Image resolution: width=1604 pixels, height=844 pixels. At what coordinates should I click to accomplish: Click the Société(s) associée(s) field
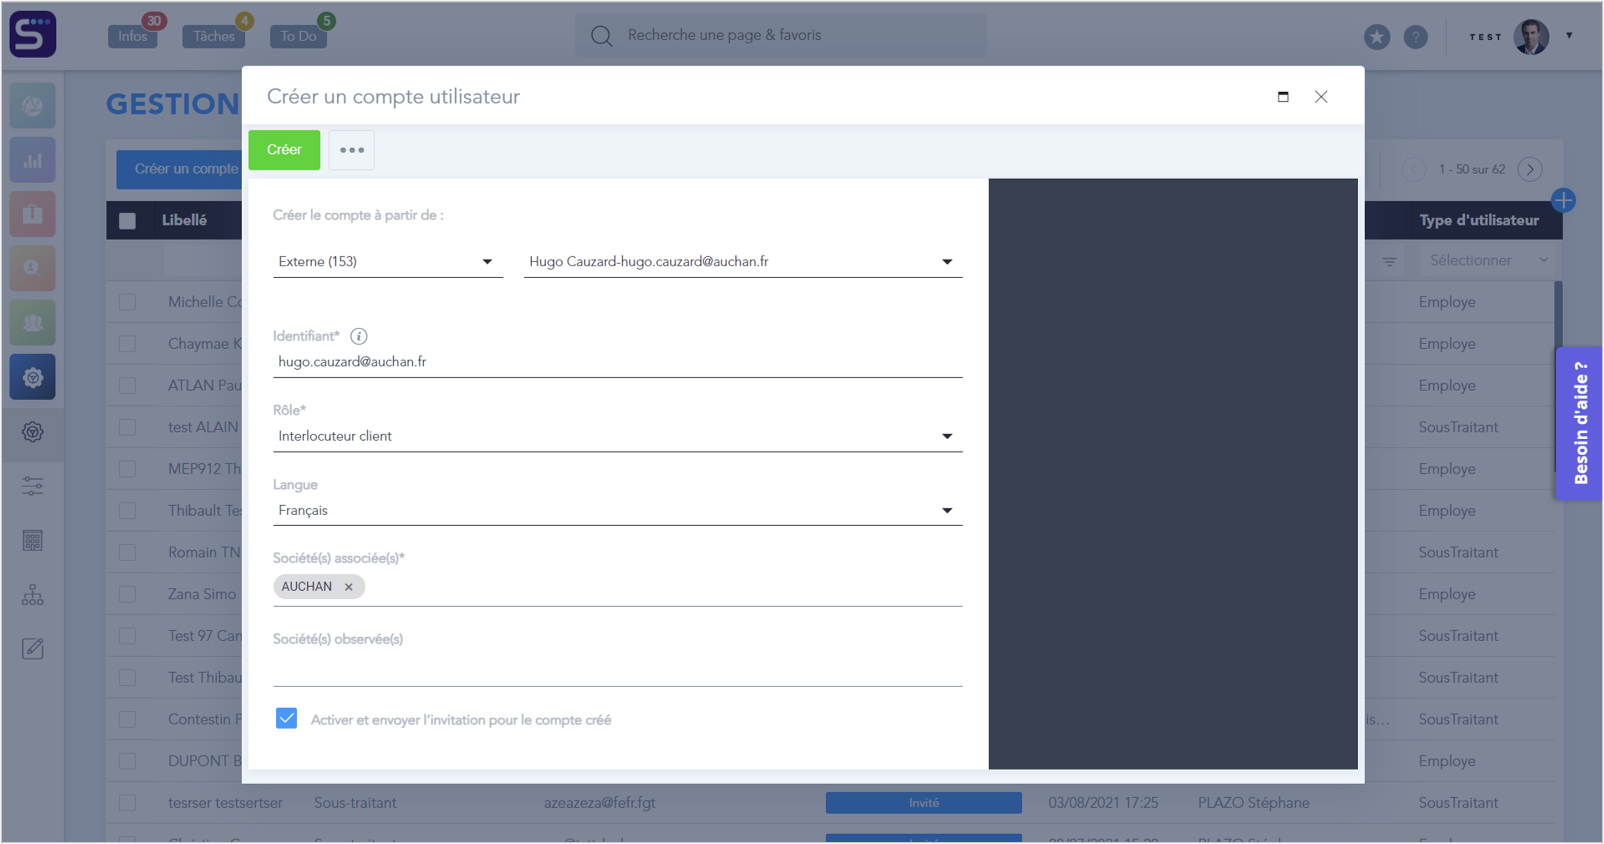point(617,587)
